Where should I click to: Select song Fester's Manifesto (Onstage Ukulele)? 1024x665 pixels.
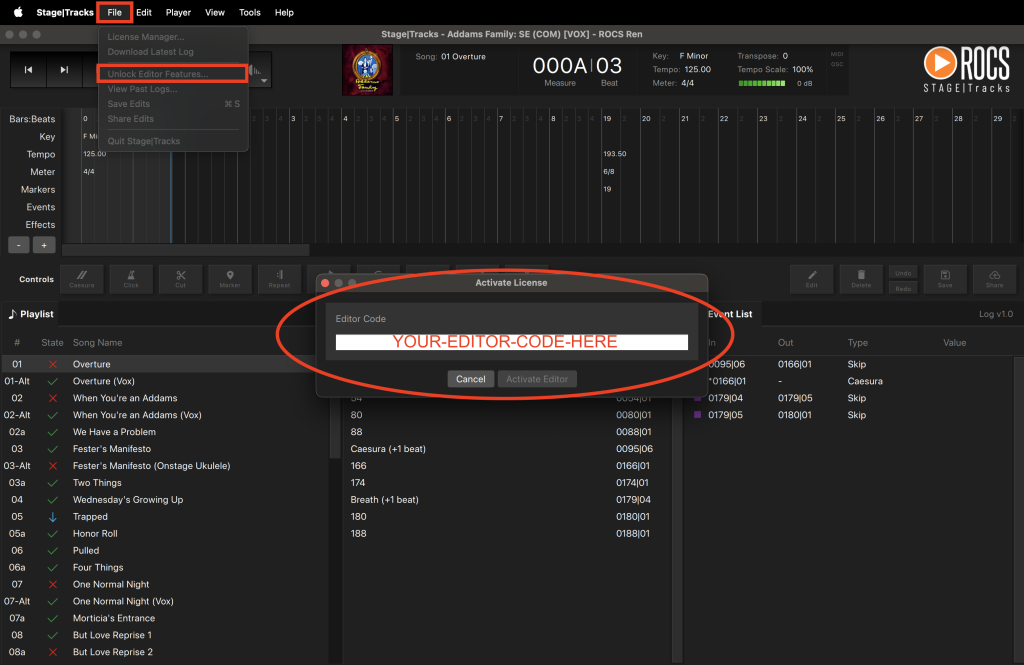pos(167,466)
